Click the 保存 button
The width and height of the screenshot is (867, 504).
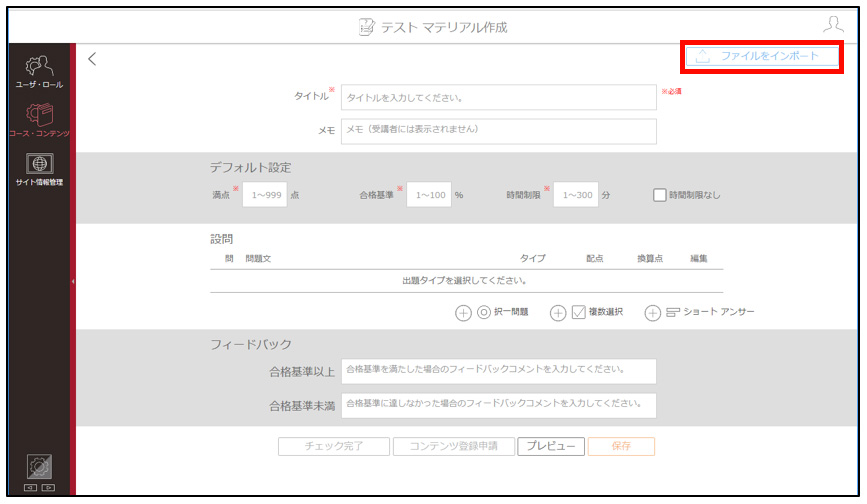[x=621, y=447]
